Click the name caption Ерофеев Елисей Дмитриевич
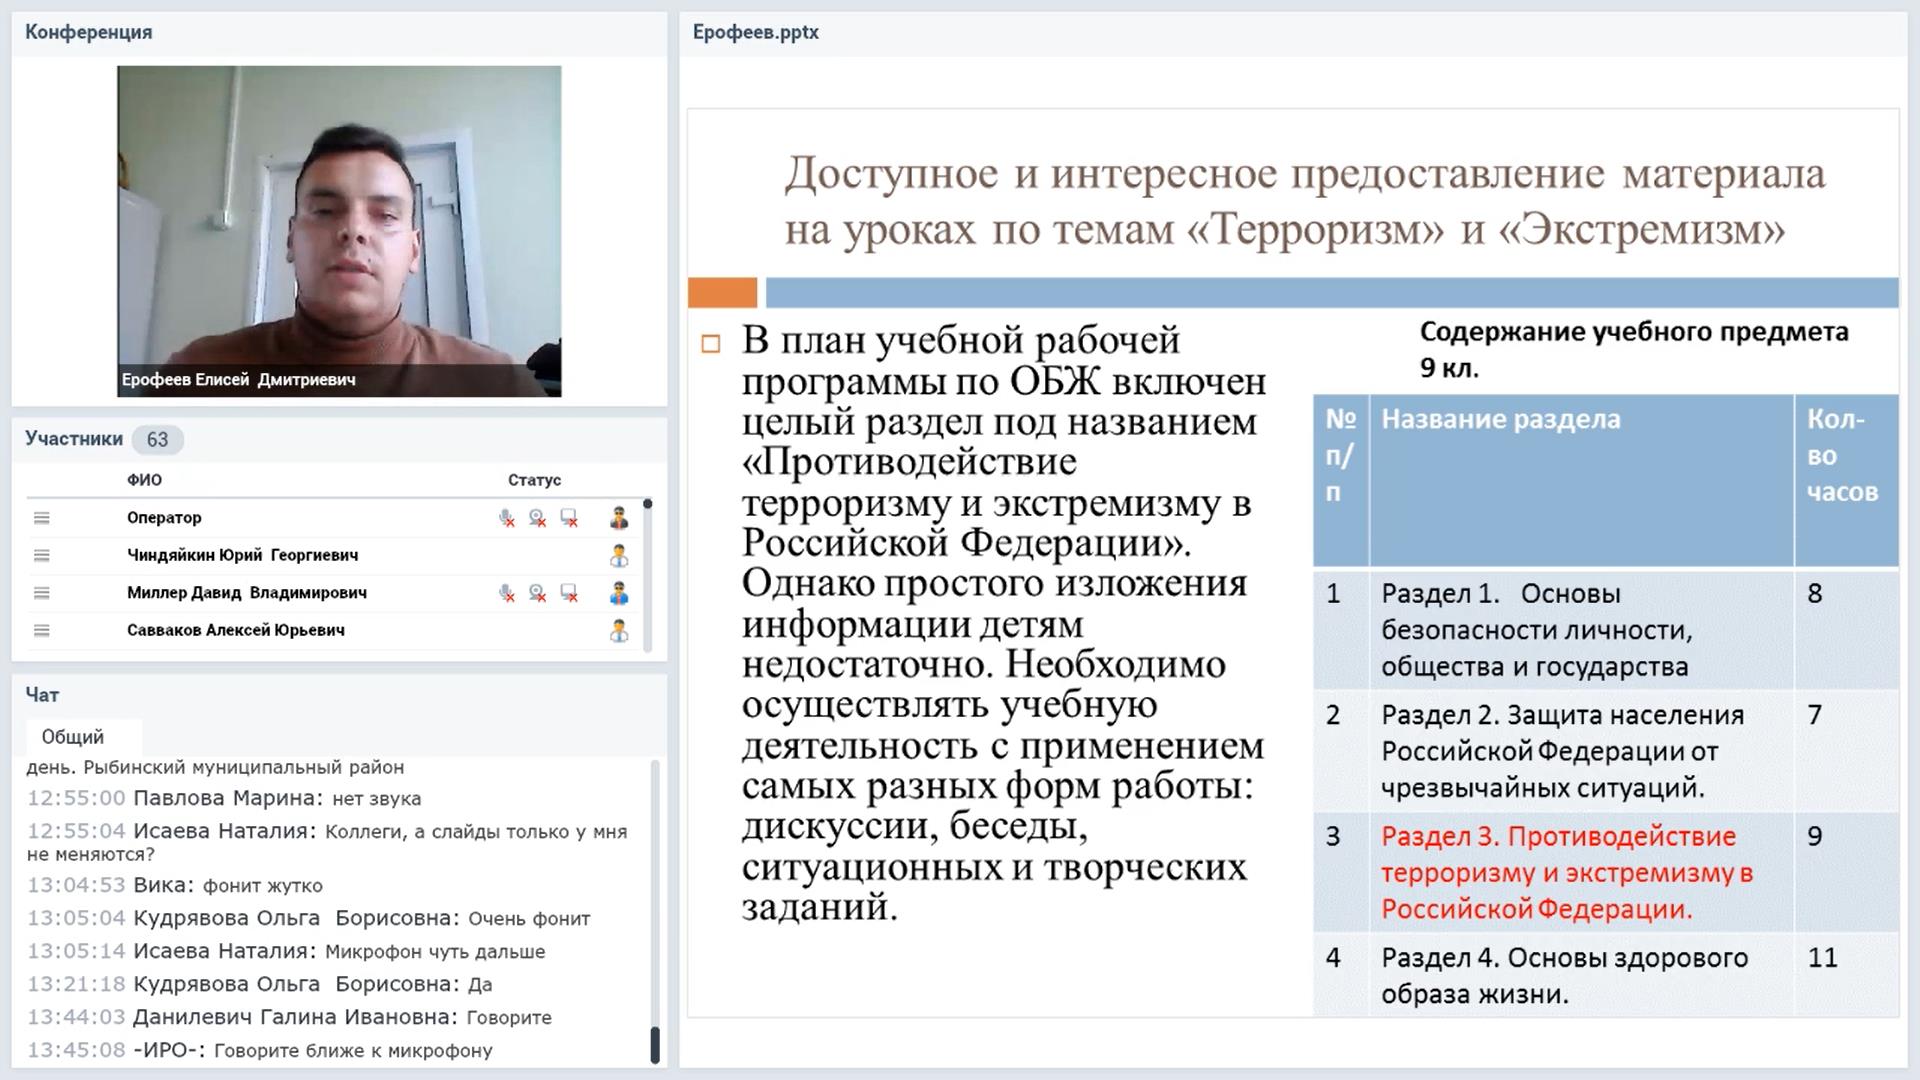 239,380
